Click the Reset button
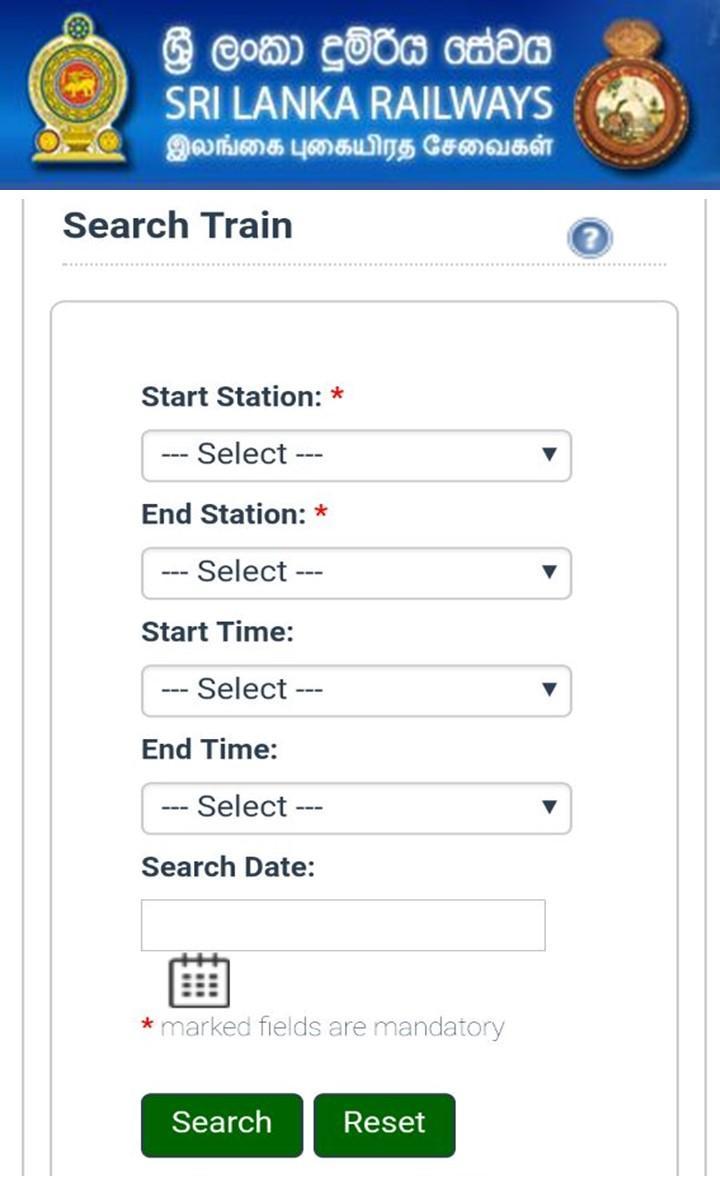 [x=384, y=1124]
